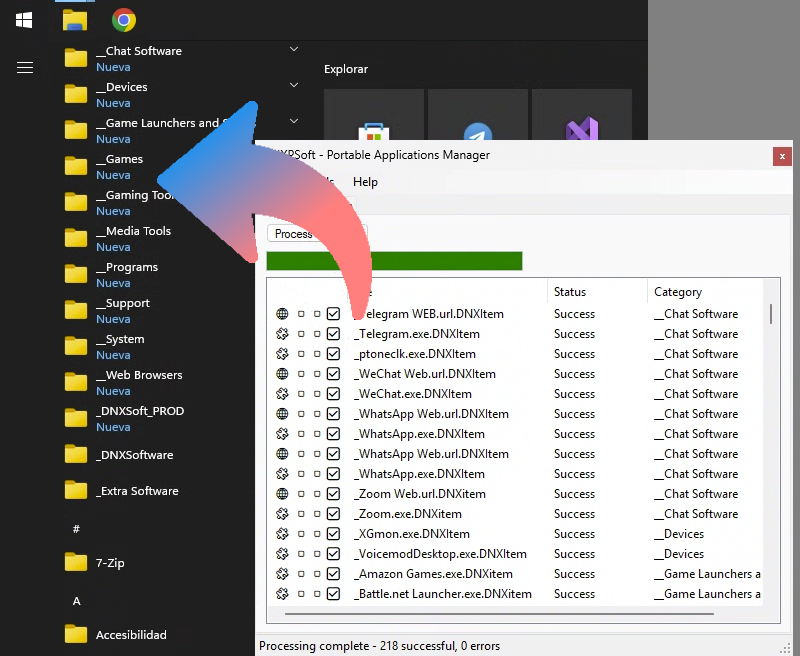This screenshot has width=800, height=656.
Task: Click the _Media Tools folder icon
Action: (x=76, y=238)
